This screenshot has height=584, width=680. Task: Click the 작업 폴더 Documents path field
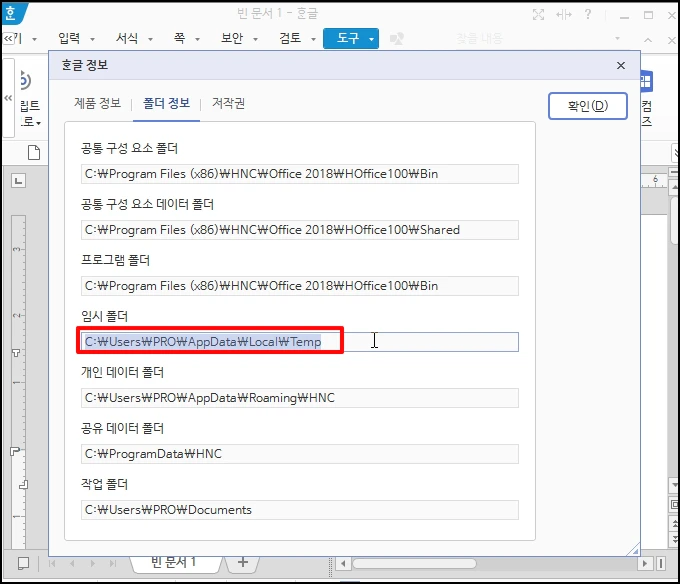300,510
